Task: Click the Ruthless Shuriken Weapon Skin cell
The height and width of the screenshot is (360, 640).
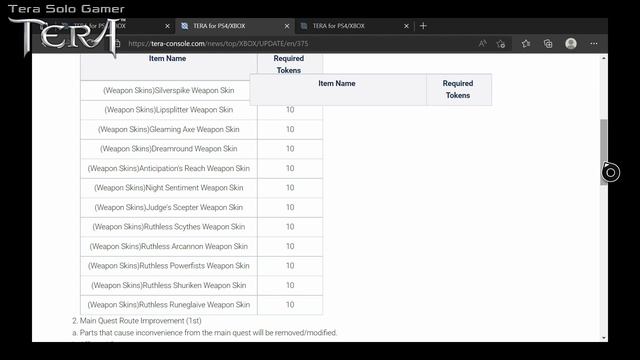Action: 169,285
